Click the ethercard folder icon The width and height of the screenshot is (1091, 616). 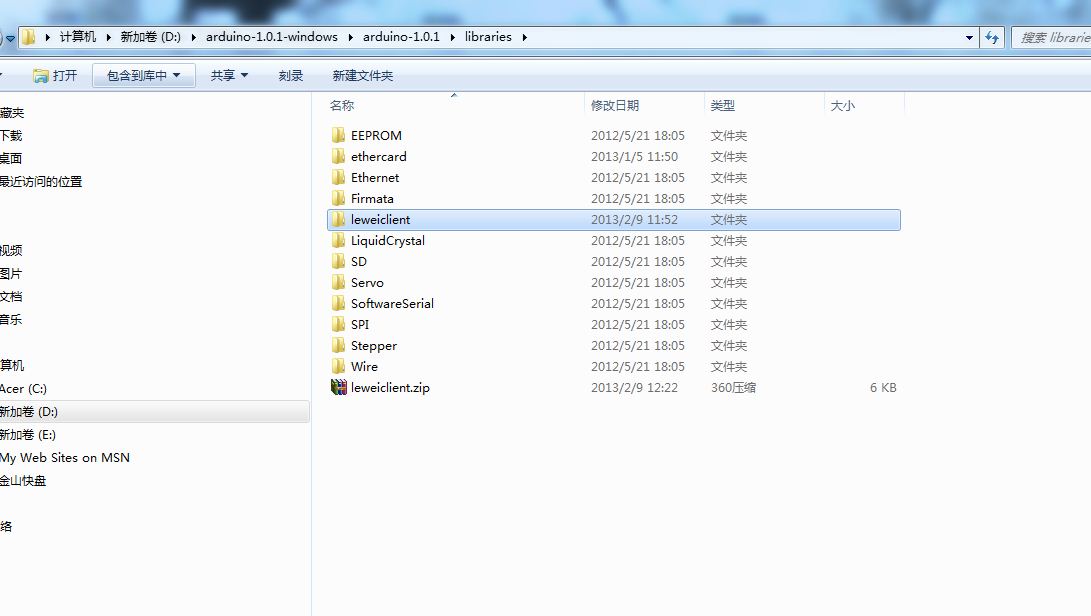tap(338, 156)
